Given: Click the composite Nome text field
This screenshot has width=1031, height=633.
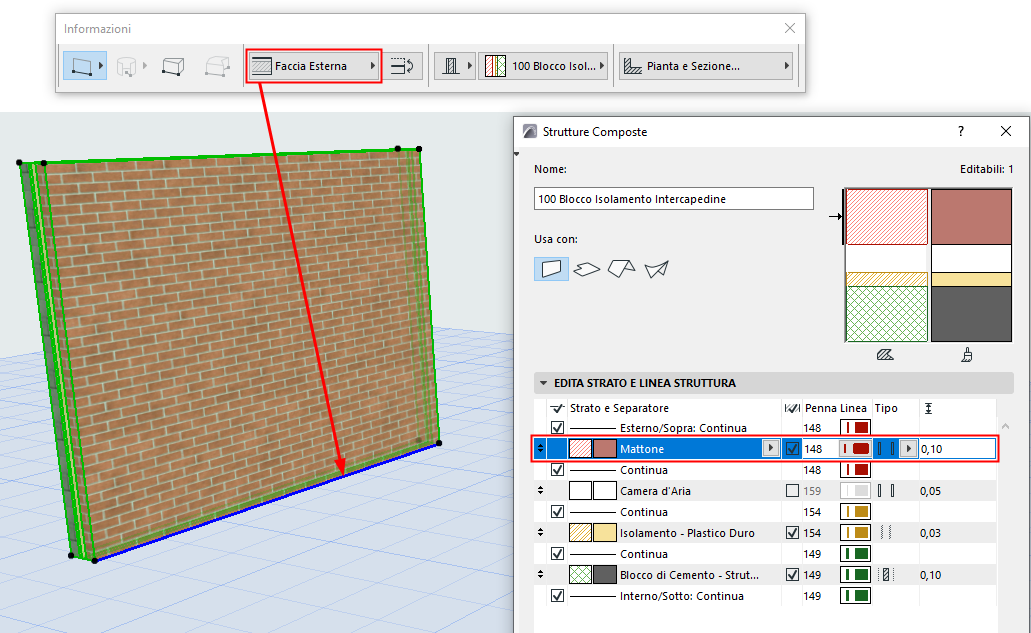Looking at the screenshot, I should point(673,199).
